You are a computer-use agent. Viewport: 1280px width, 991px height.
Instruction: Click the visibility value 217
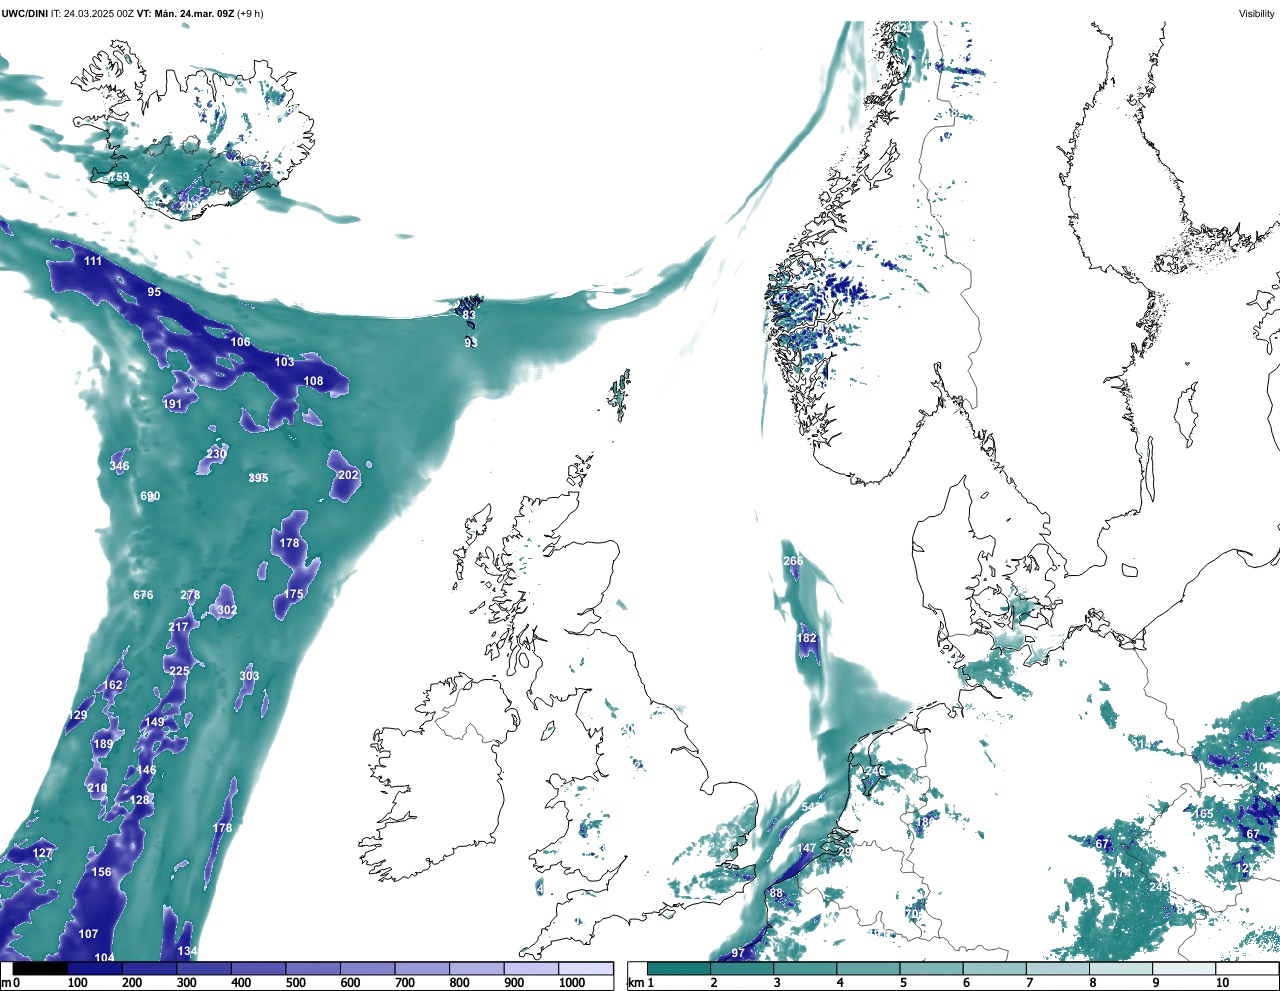178,627
